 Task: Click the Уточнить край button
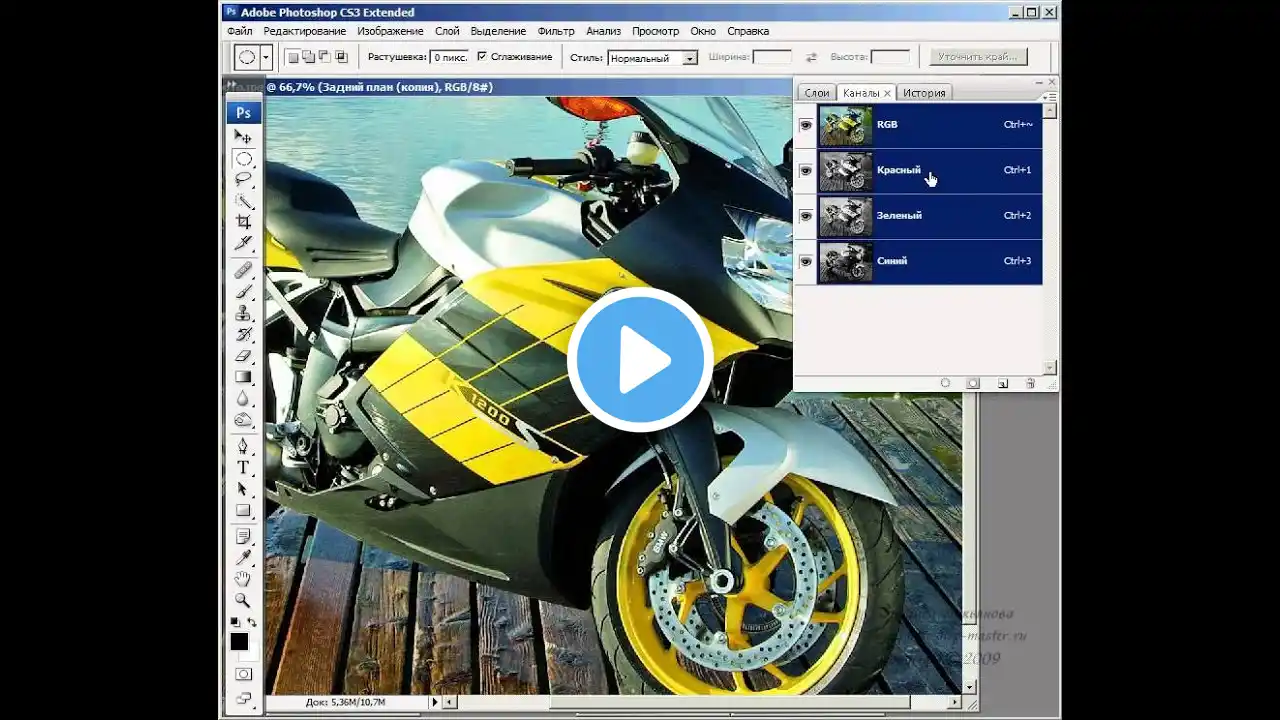pyautogui.click(x=977, y=57)
